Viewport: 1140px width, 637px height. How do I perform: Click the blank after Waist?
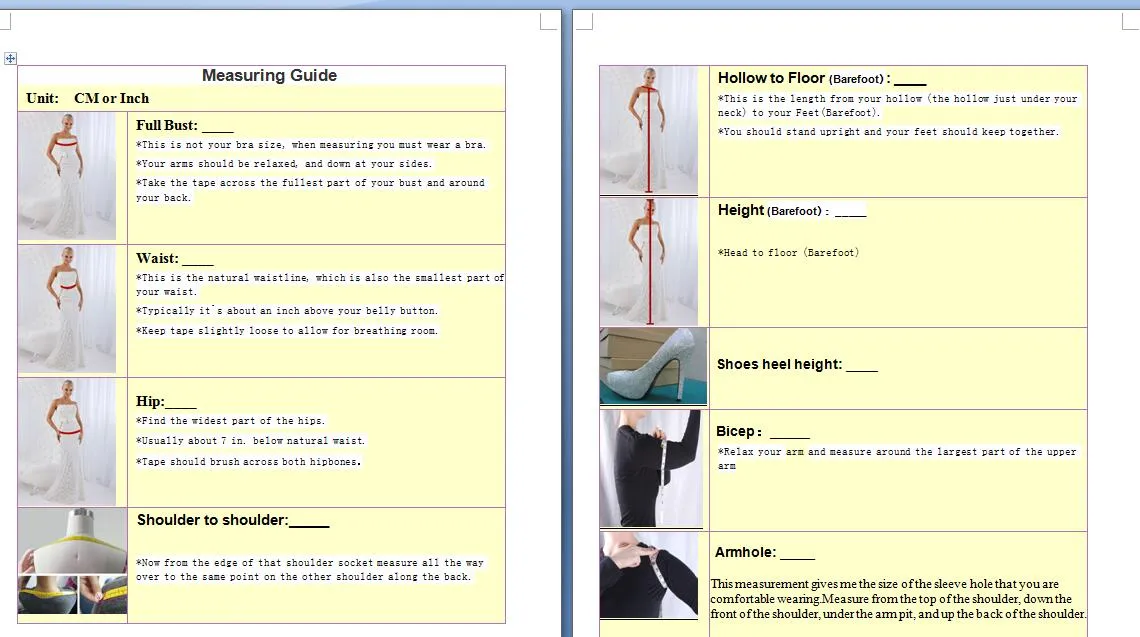tap(198, 260)
